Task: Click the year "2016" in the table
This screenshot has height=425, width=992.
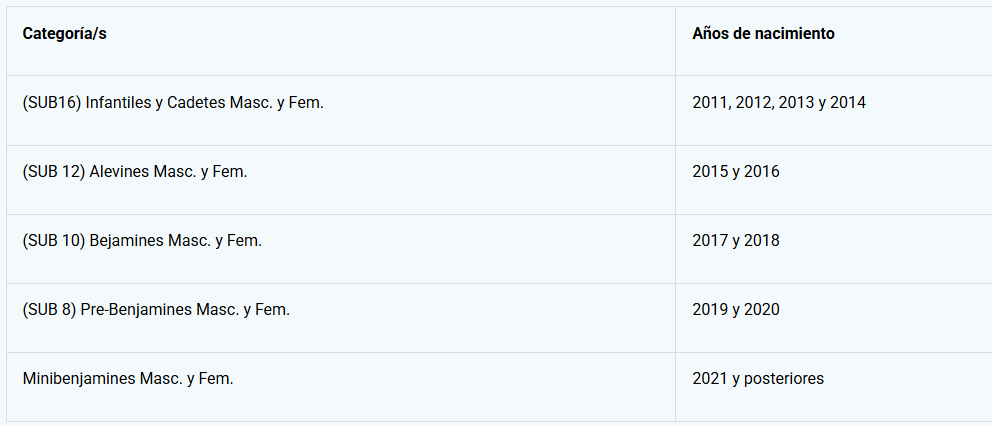Action: pyautogui.click(x=762, y=172)
